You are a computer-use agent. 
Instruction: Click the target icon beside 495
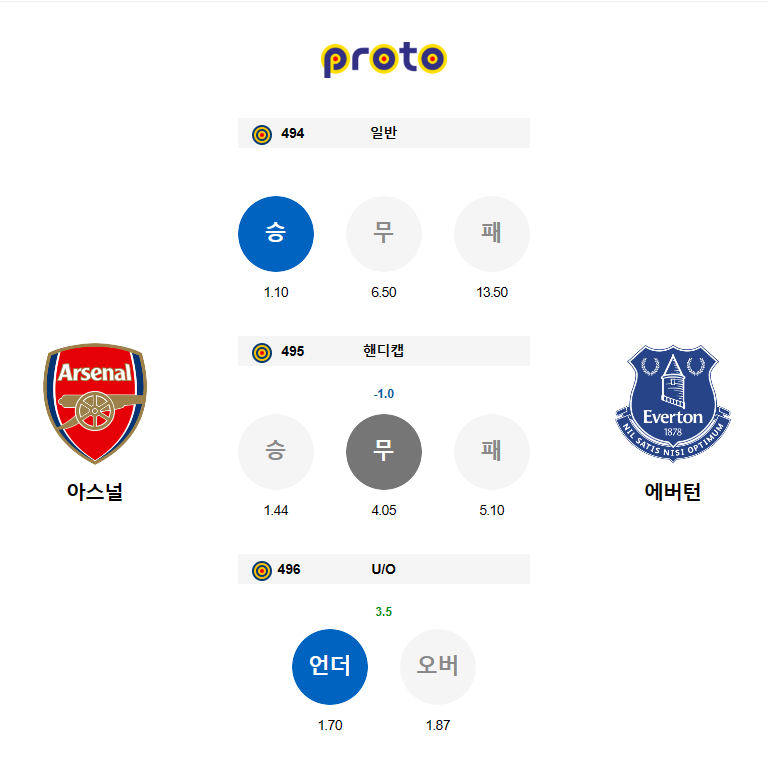(x=262, y=352)
